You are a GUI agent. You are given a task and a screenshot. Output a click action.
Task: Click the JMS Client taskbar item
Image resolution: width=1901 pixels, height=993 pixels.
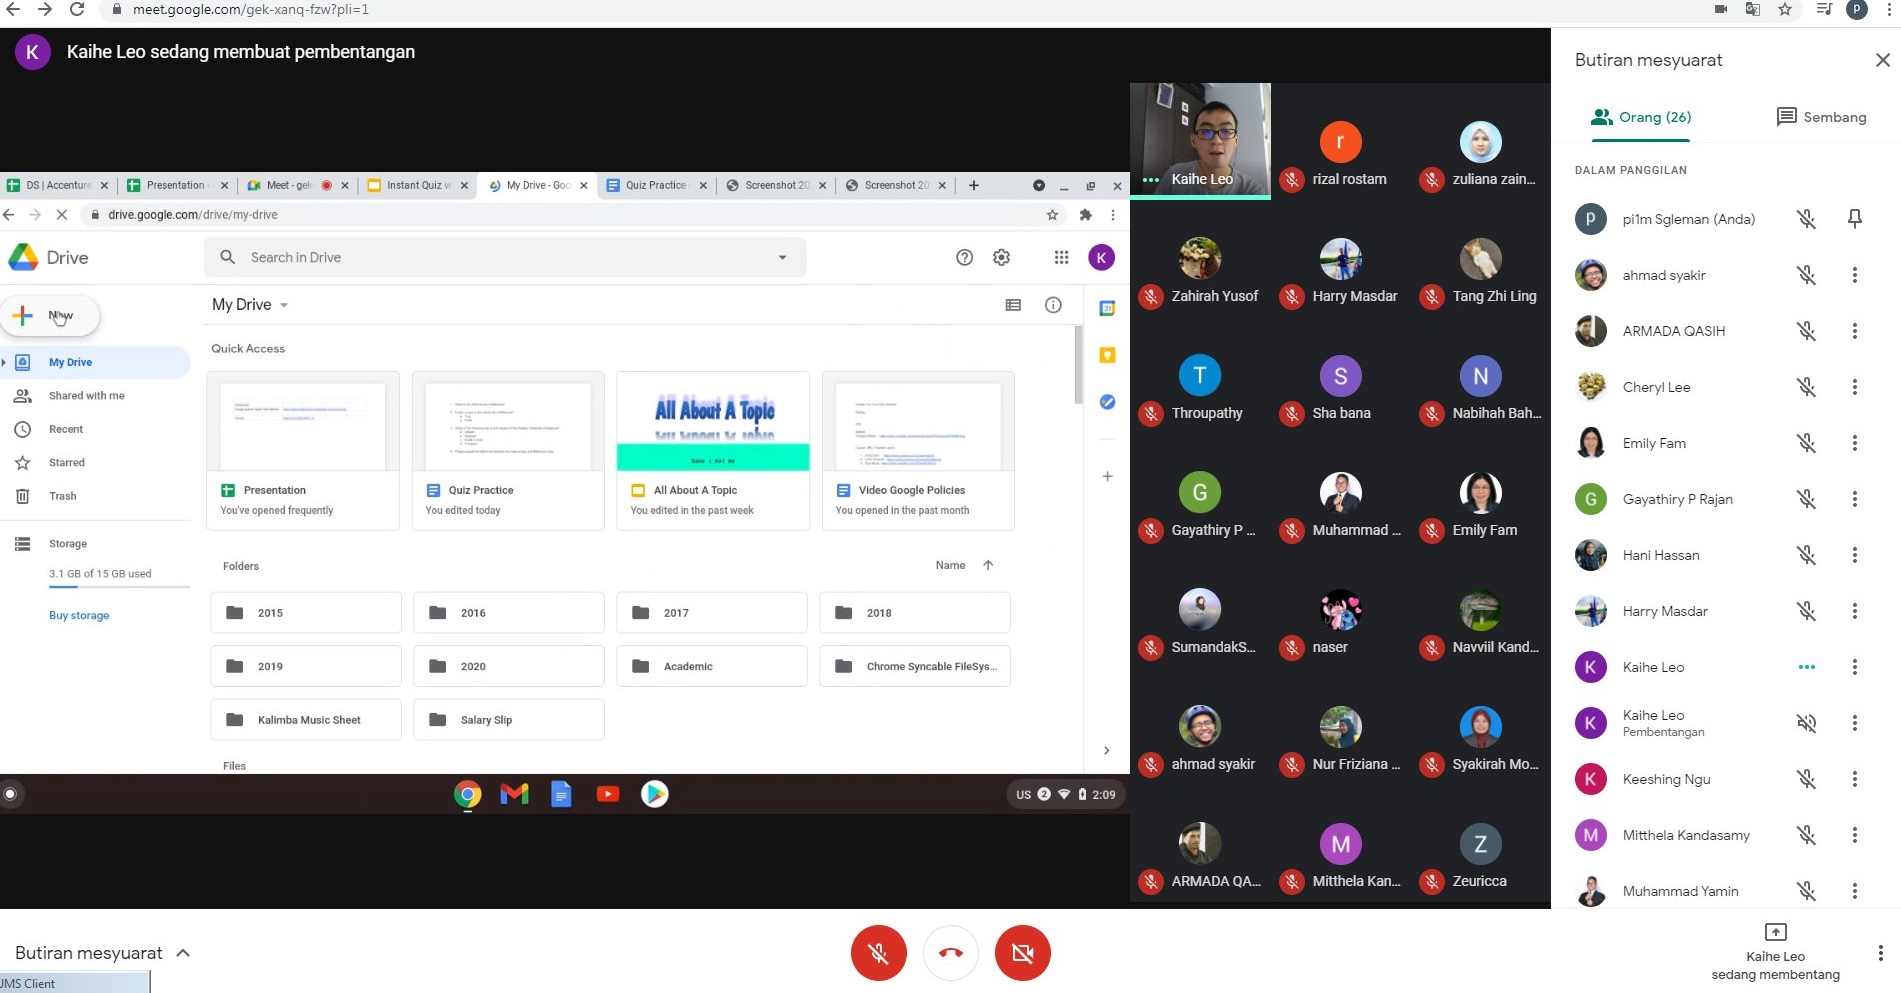75,983
